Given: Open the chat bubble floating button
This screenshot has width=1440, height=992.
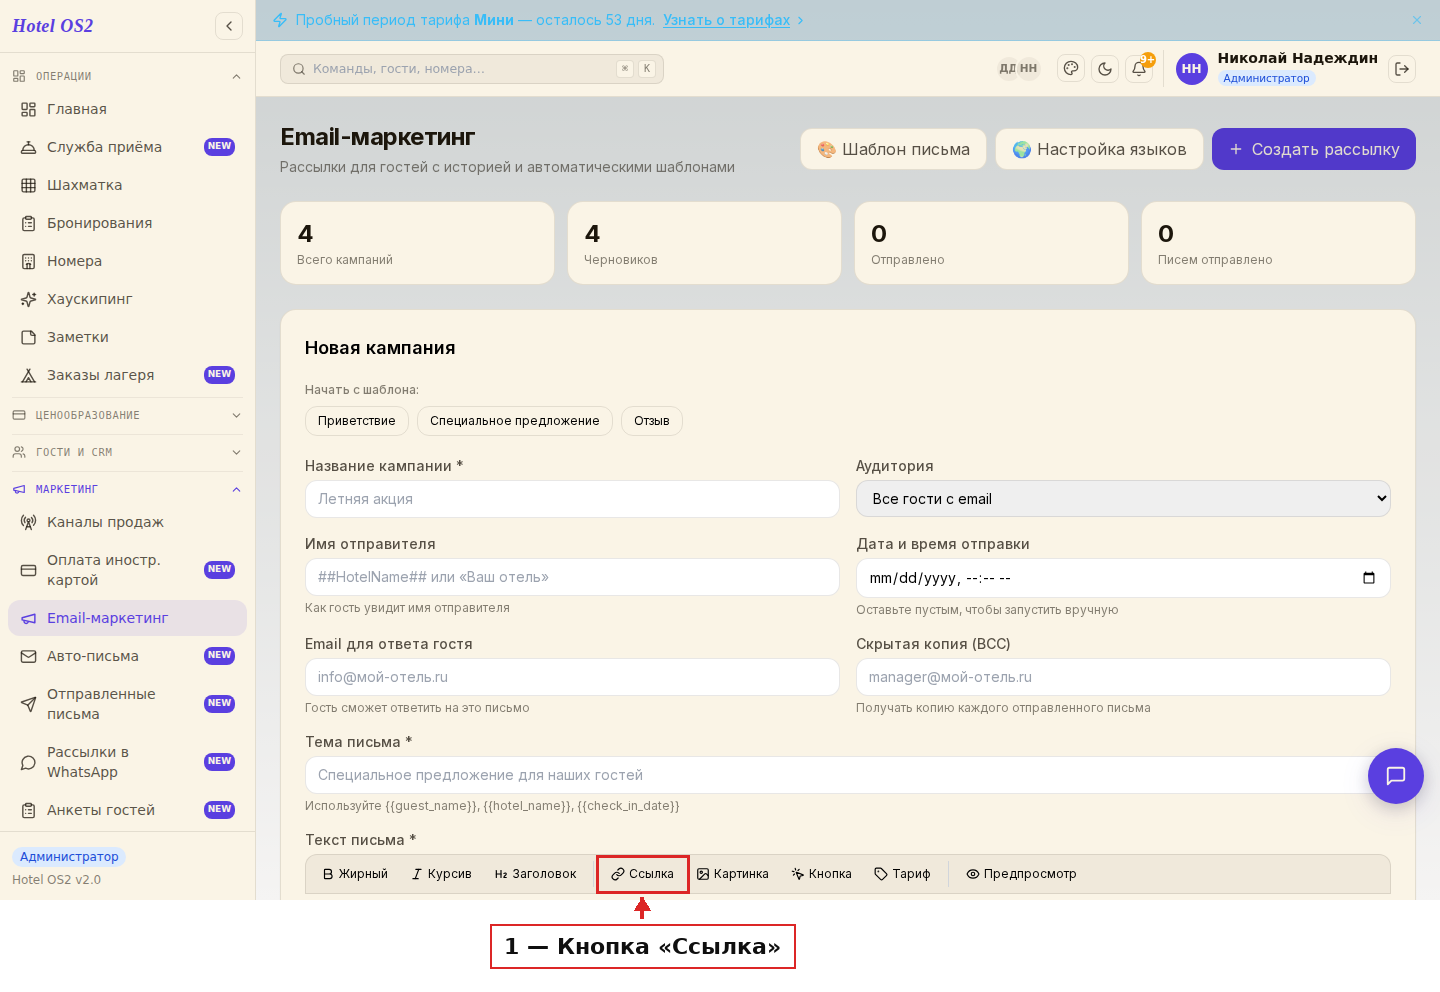Looking at the screenshot, I should [1396, 776].
